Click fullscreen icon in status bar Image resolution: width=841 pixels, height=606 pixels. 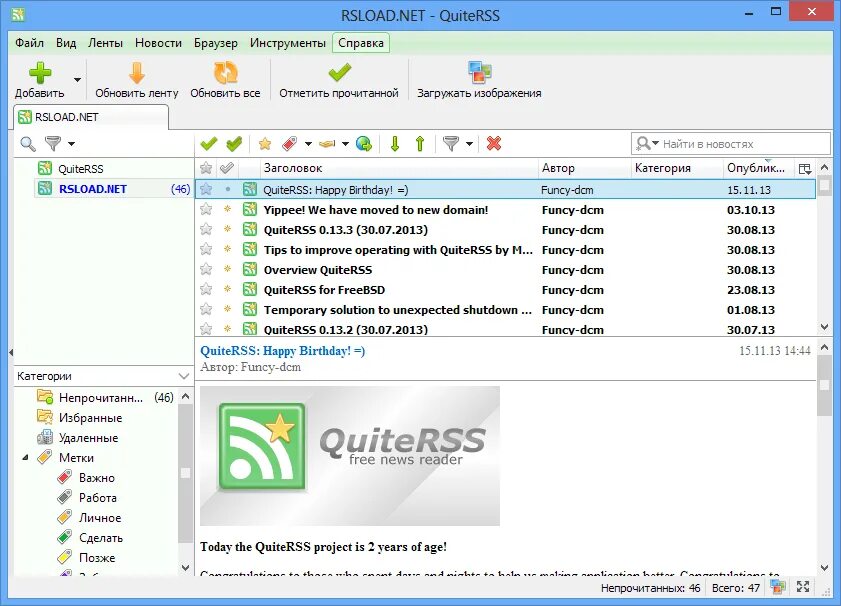pyautogui.click(x=803, y=587)
